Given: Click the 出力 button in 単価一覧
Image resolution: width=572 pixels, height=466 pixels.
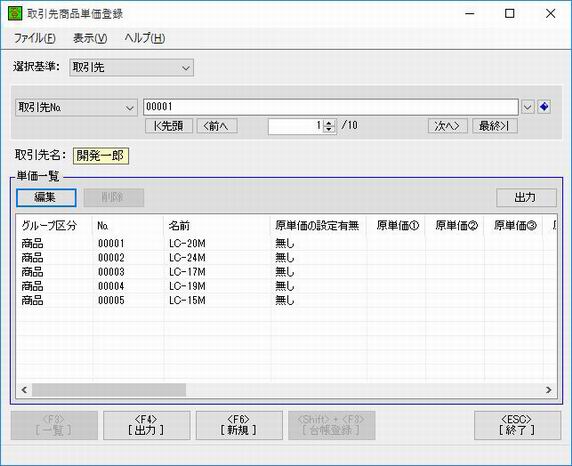Looking at the screenshot, I should (x=526, y=197).
